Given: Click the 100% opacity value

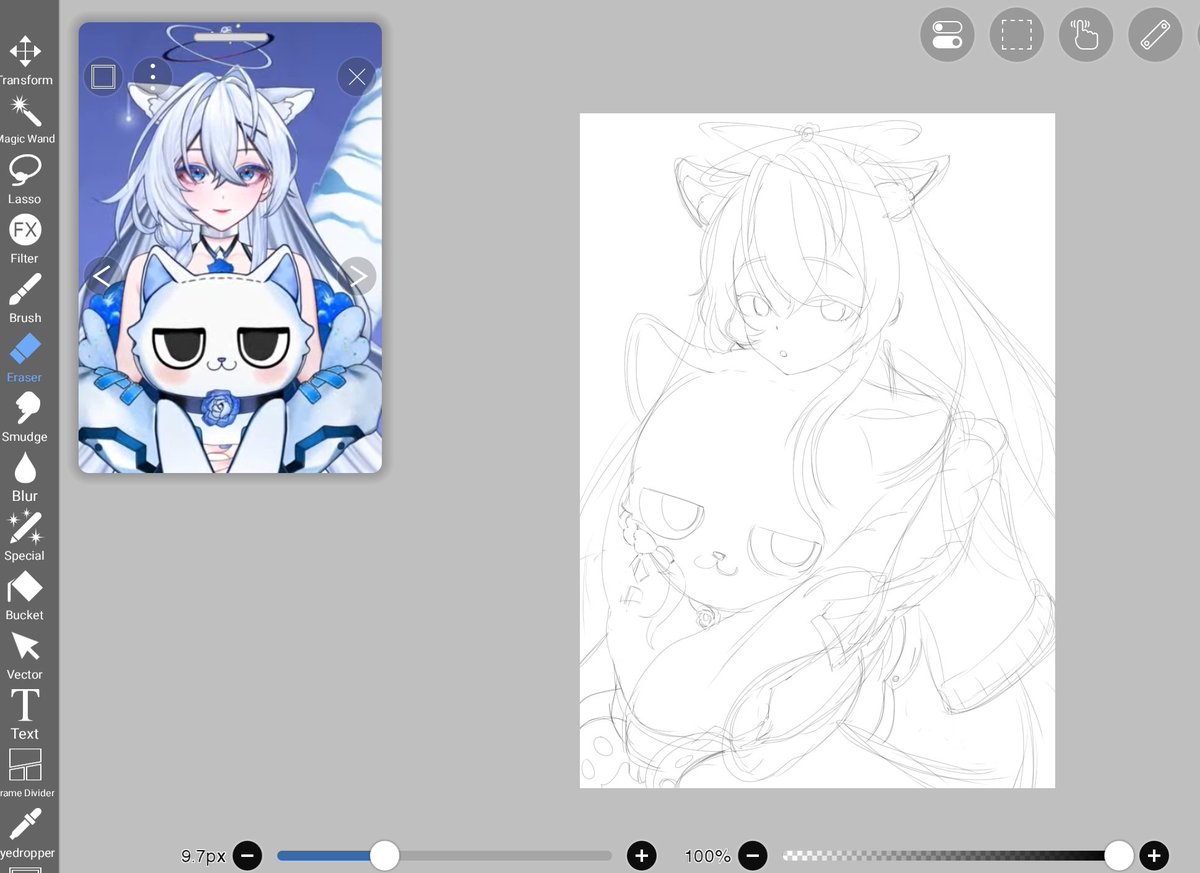Looking at the screenshot, I should point(708,856).
